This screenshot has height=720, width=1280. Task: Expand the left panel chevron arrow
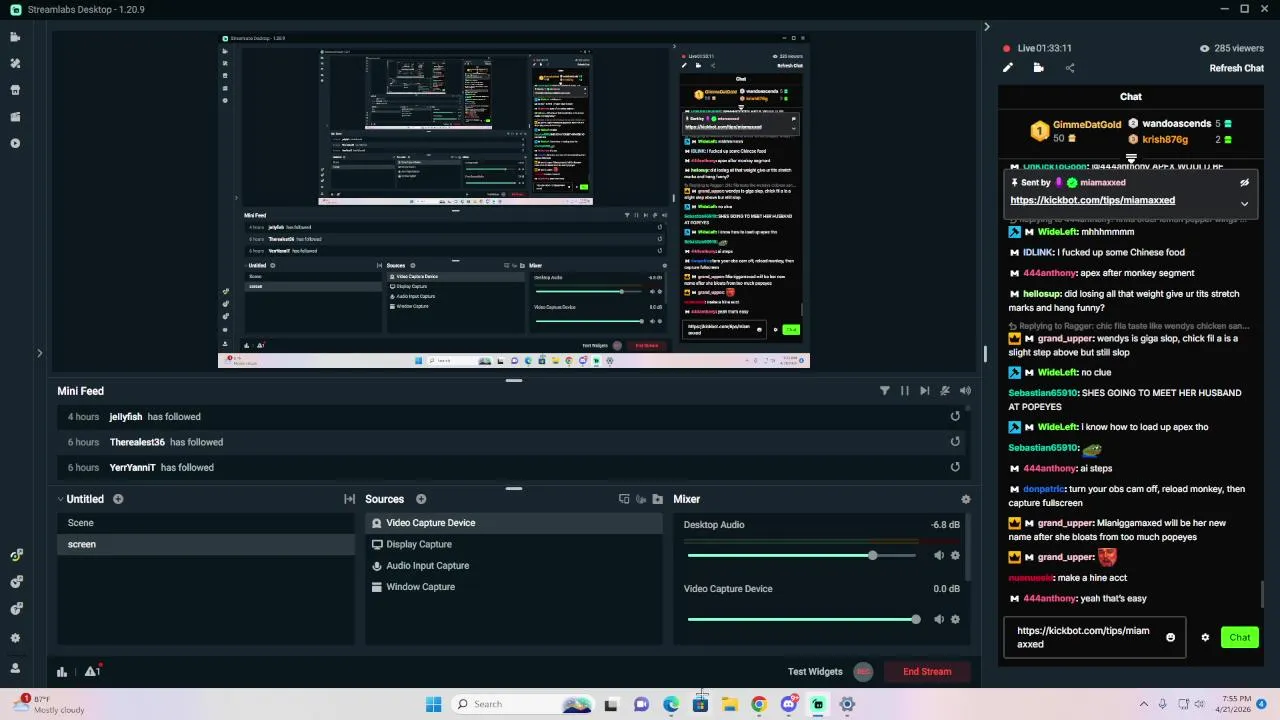pyautogui.click(x=39, y=353)
